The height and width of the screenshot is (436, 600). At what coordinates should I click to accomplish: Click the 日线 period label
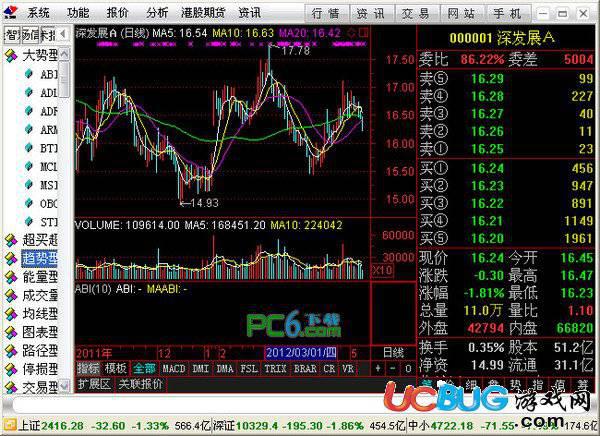tap(393, 353)
